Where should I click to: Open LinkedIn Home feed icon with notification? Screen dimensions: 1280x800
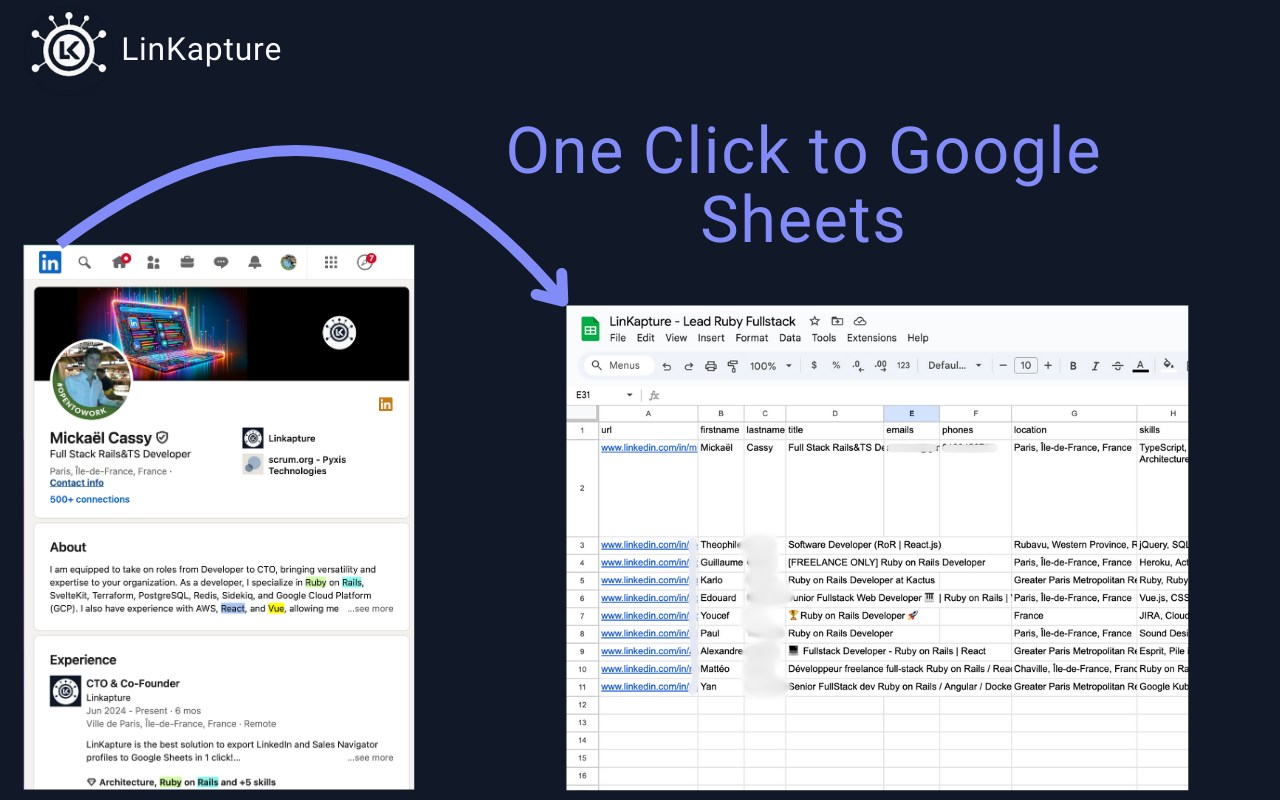click(x=120, y=262)
